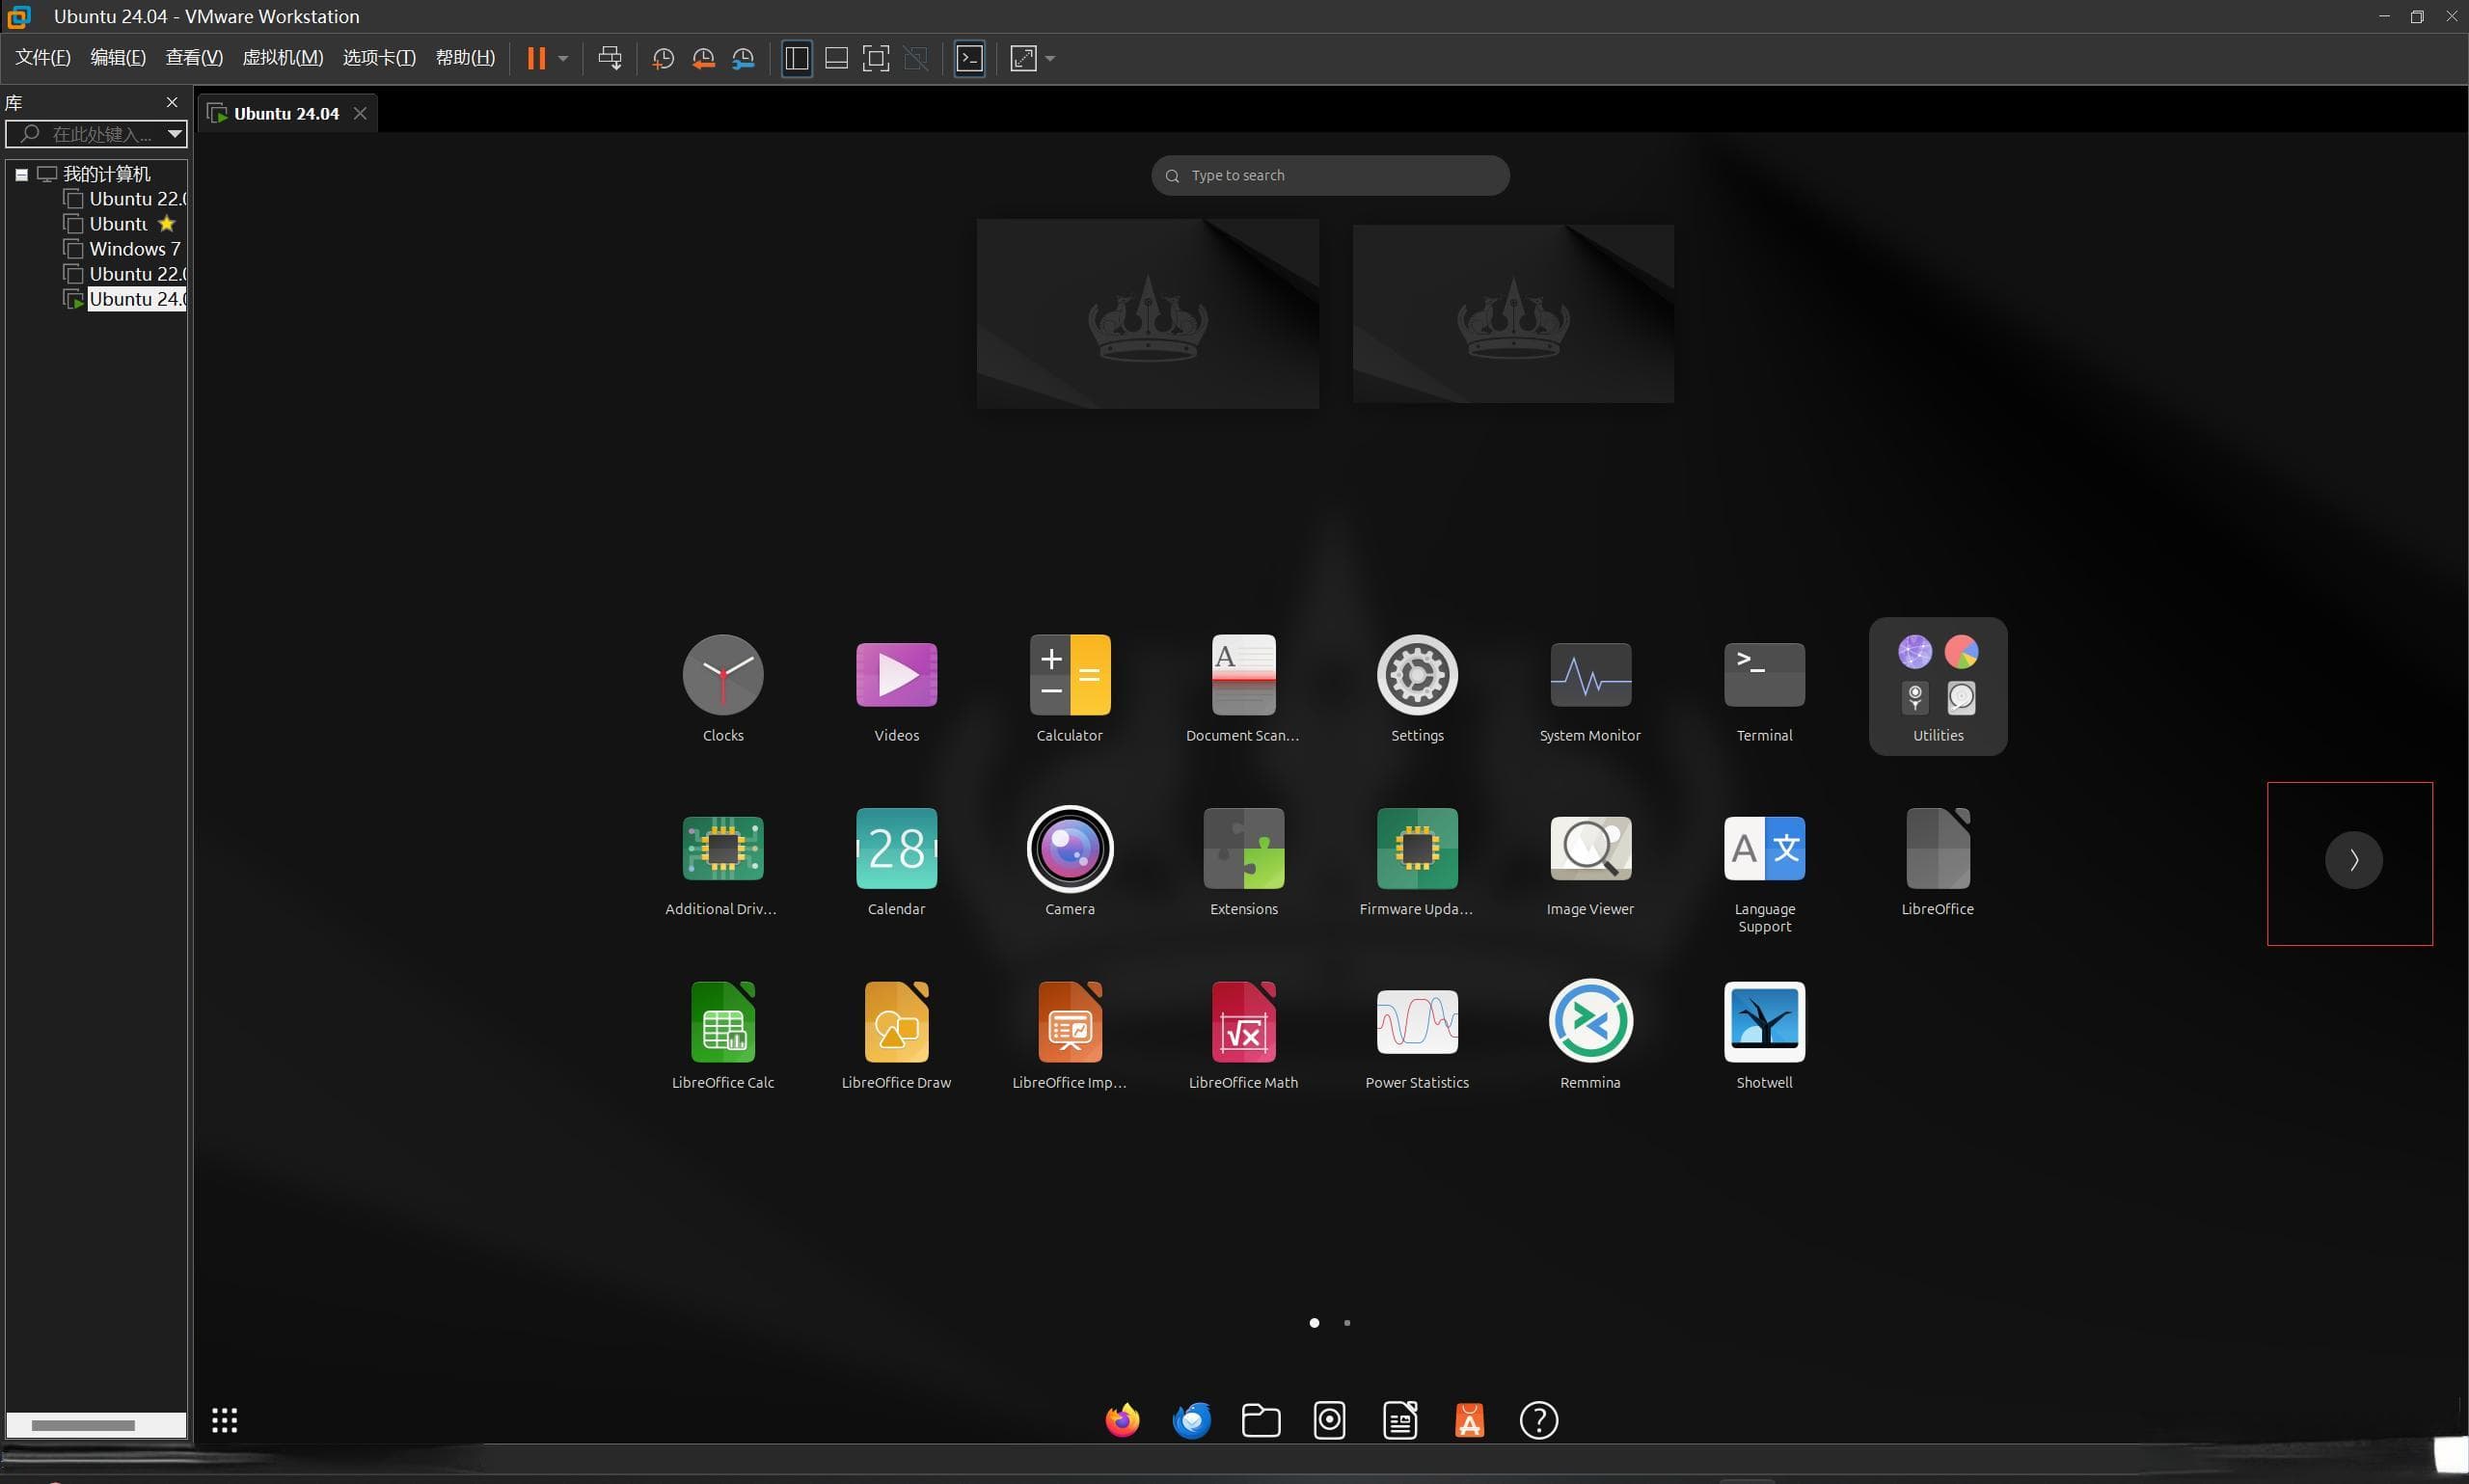Select the starred Ubuntu VM in library
The width and height of the screenshot is (2469, 1484).
[x=119, y=223]
